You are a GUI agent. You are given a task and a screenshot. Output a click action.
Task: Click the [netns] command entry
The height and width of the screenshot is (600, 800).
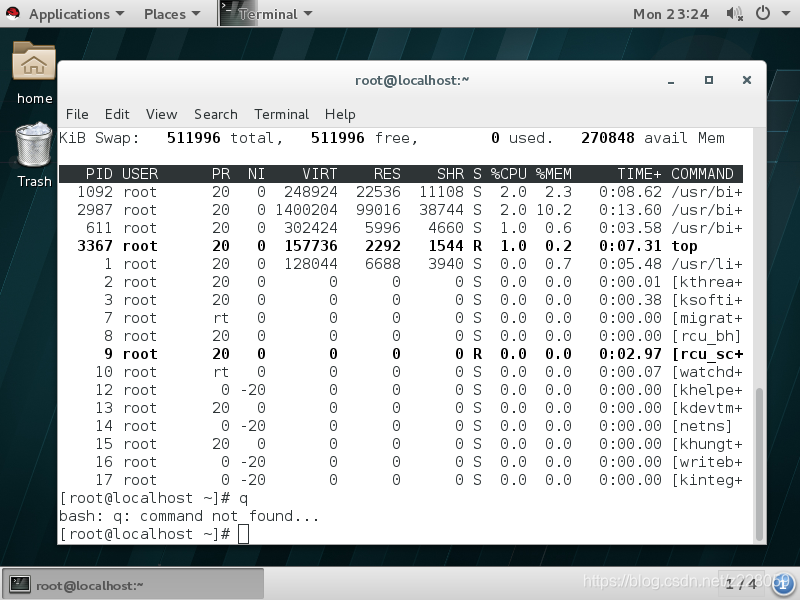point(702,426)
